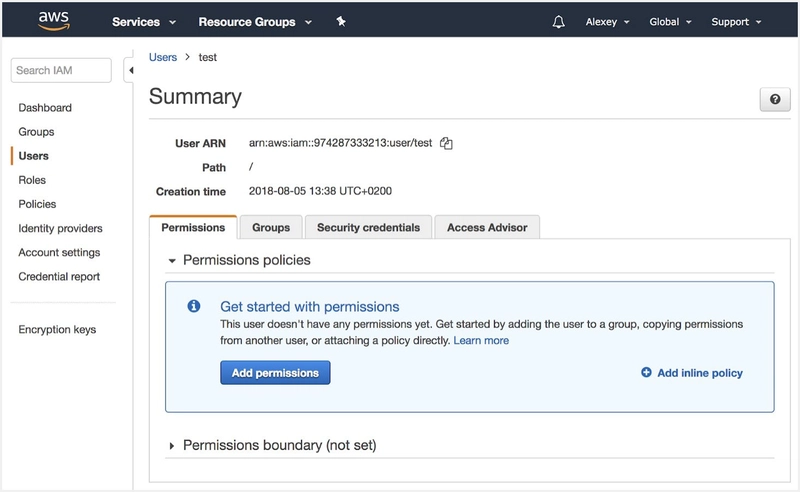This screenshot has width=800, height=492.
Task: Switch to the Access Advisor tab
Action: click(487, 228)
